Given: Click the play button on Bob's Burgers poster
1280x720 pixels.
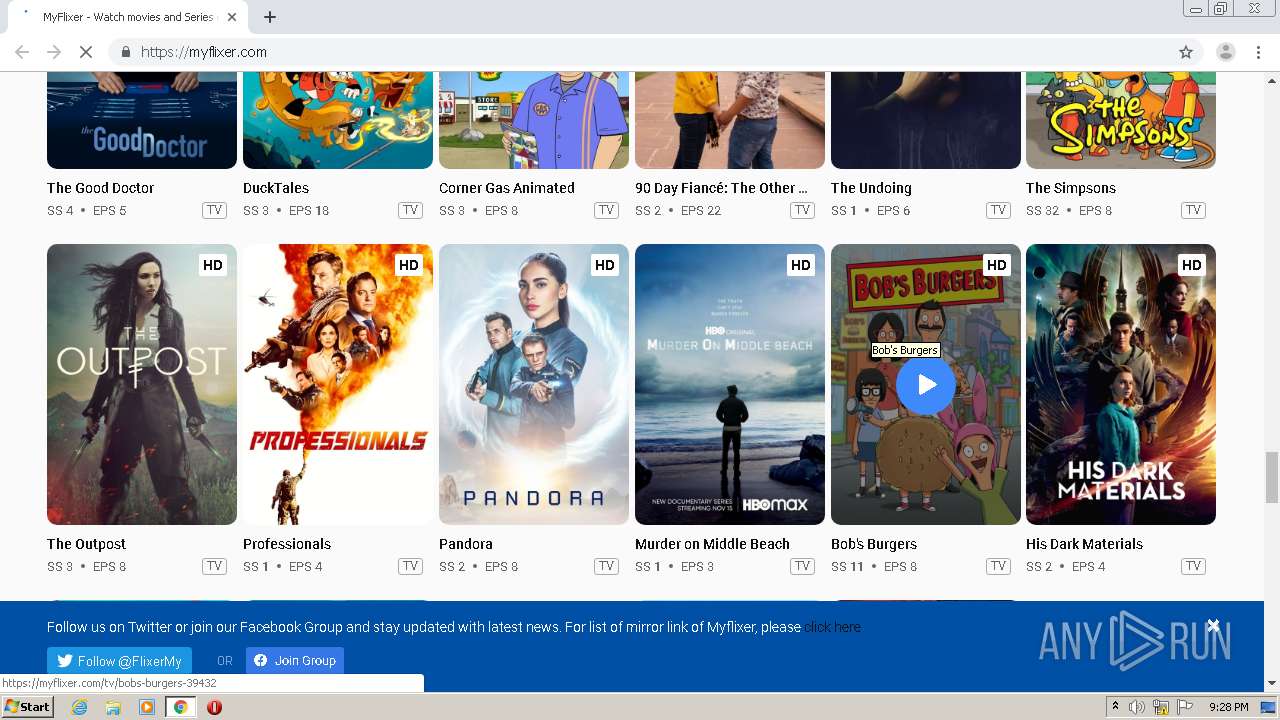Looking at the screenshot, I should pyautogui.click(x=926, y=385).
